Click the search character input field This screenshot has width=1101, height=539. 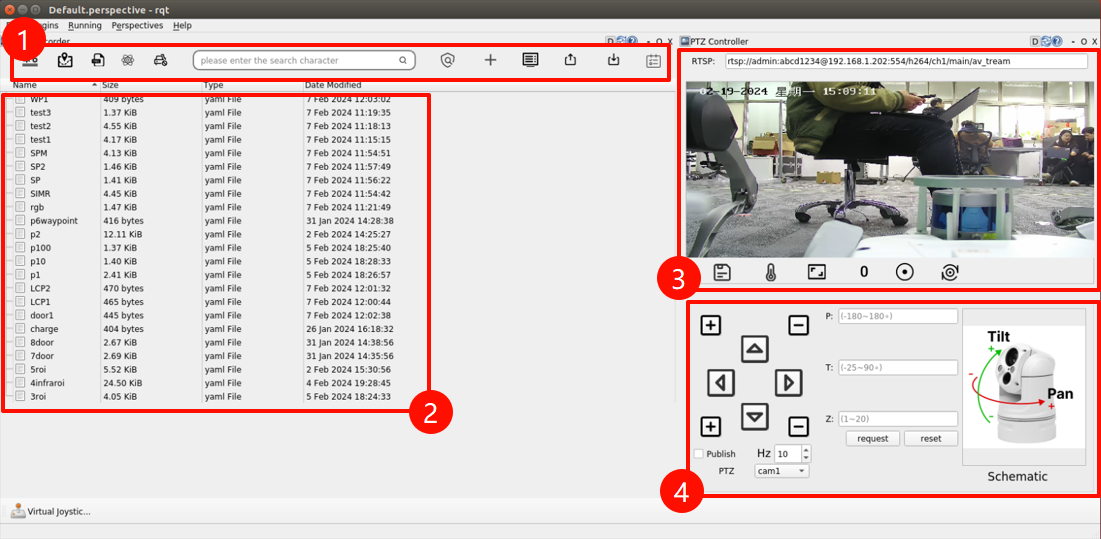click(x=304, y=60)
